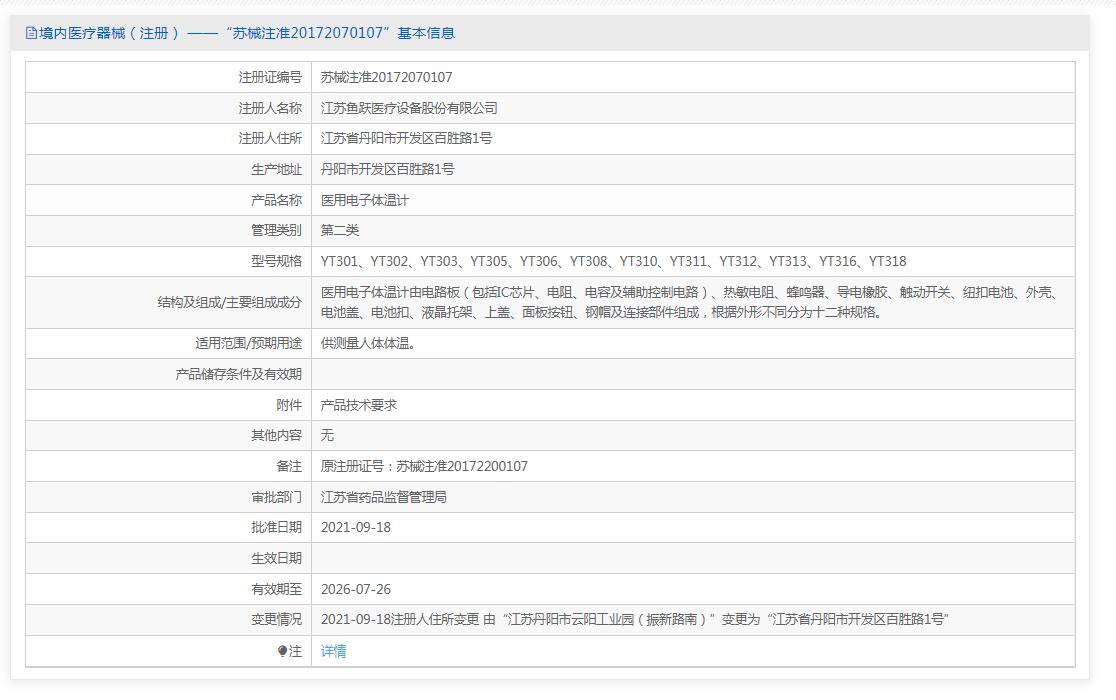Click the 型号规格 row label
The height and width of the screenshot is (700, 1116).
pyautogui.click(x=276, y=261)
